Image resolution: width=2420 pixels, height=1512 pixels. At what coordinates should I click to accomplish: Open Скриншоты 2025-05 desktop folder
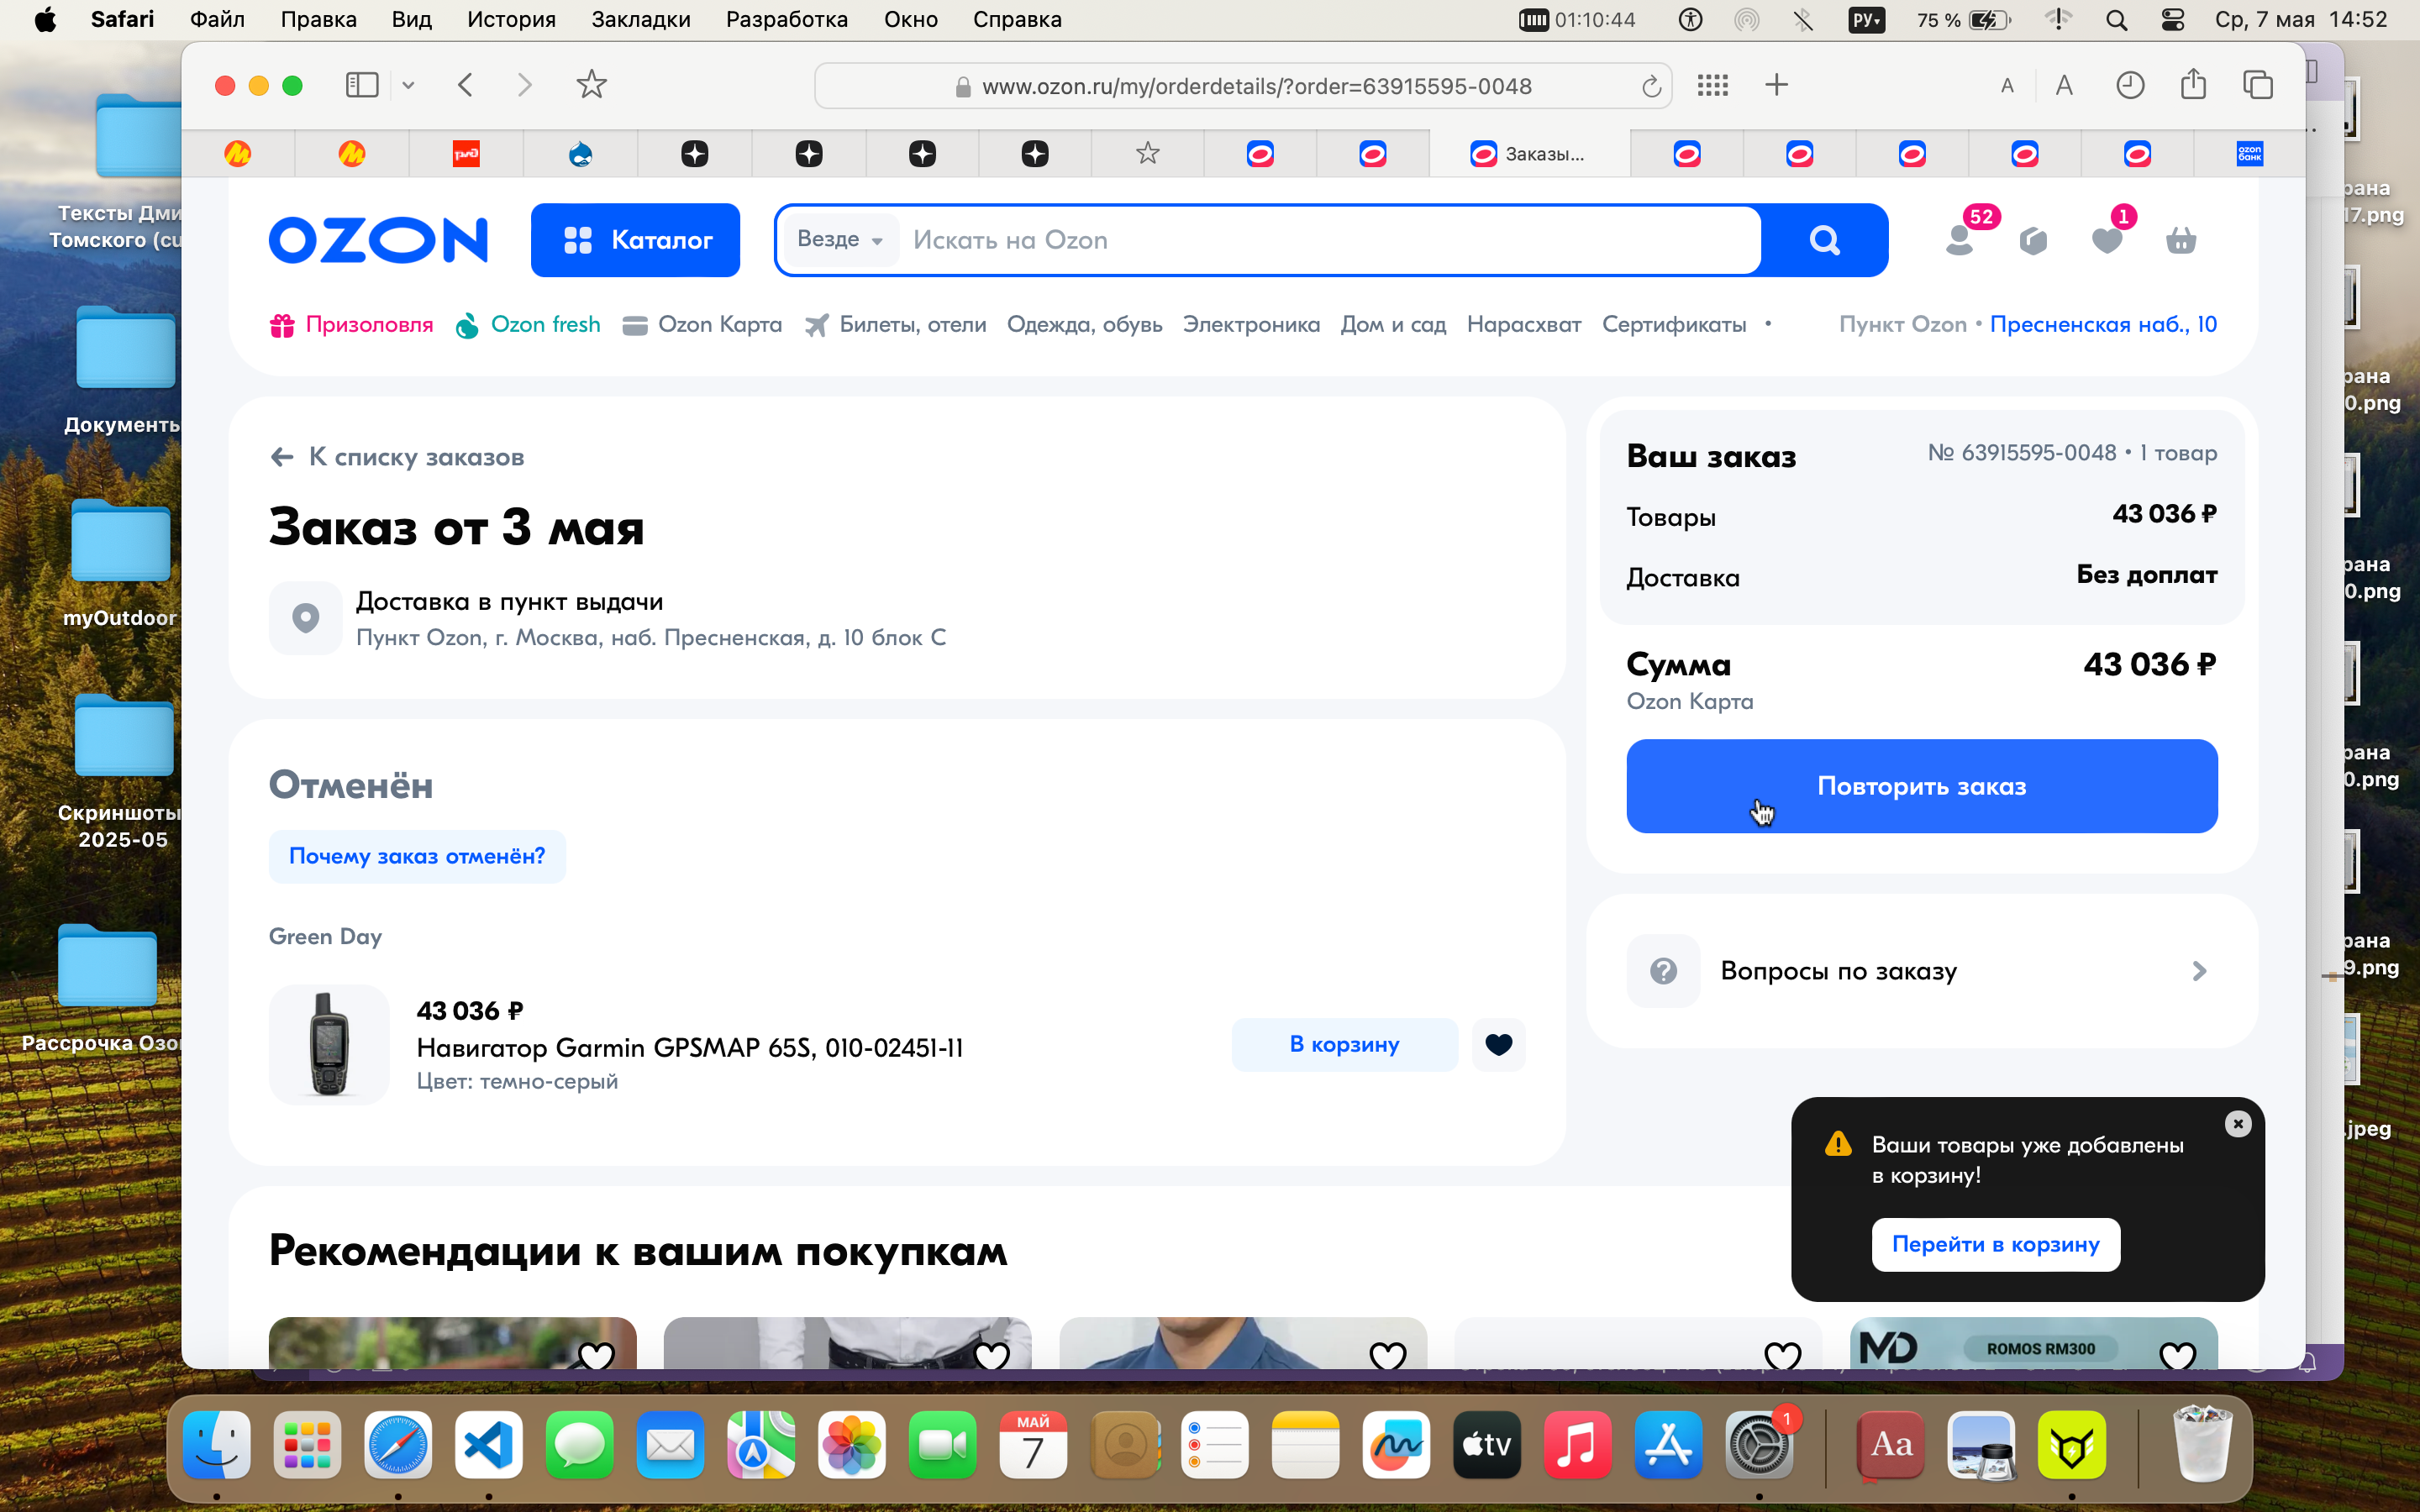tap(122, 772)
